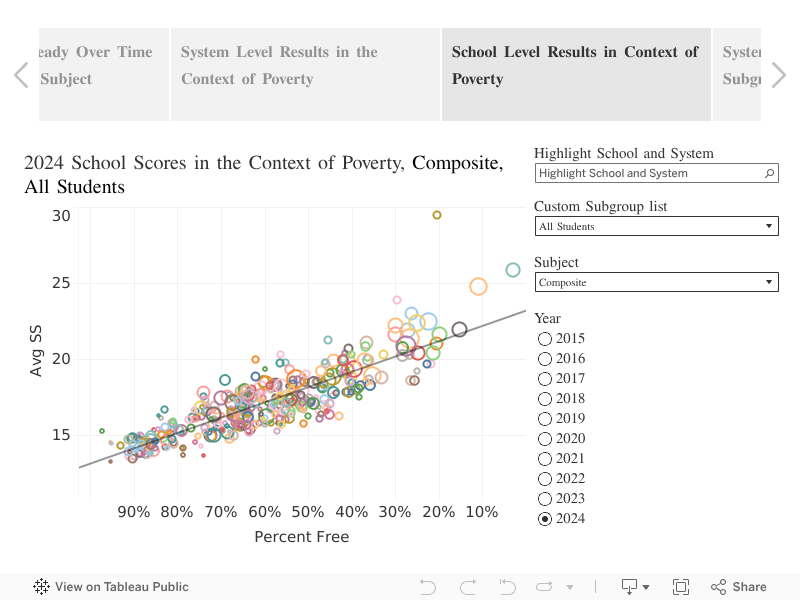
Task: Expand the Subject Composite dropdown
Action: pyautogui.click(x=656, y=283)
